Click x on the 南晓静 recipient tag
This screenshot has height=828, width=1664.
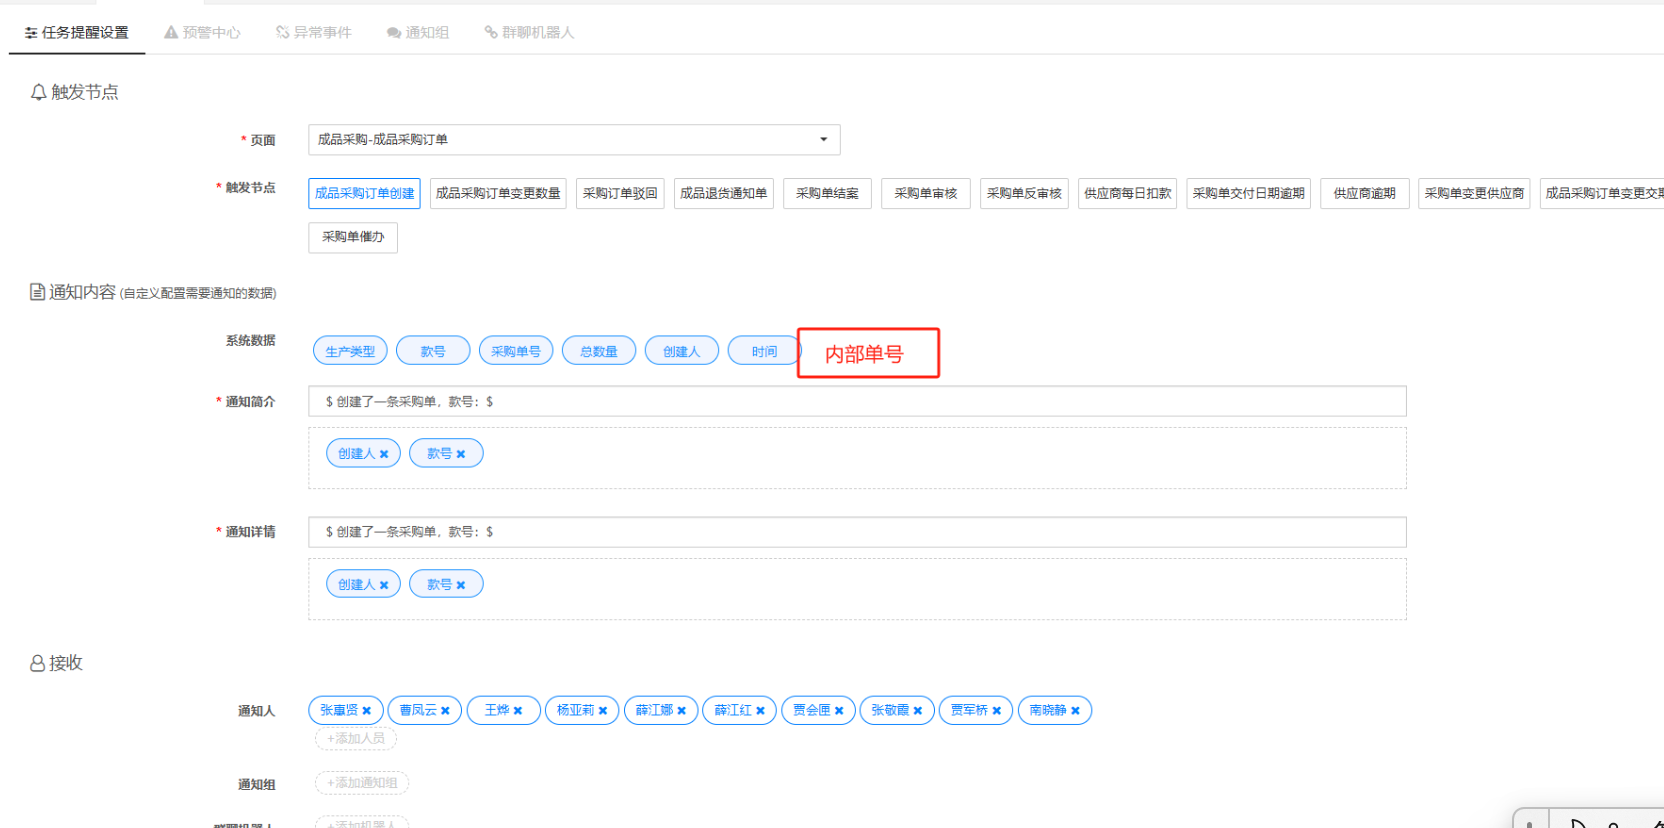tap(1075, 711)
